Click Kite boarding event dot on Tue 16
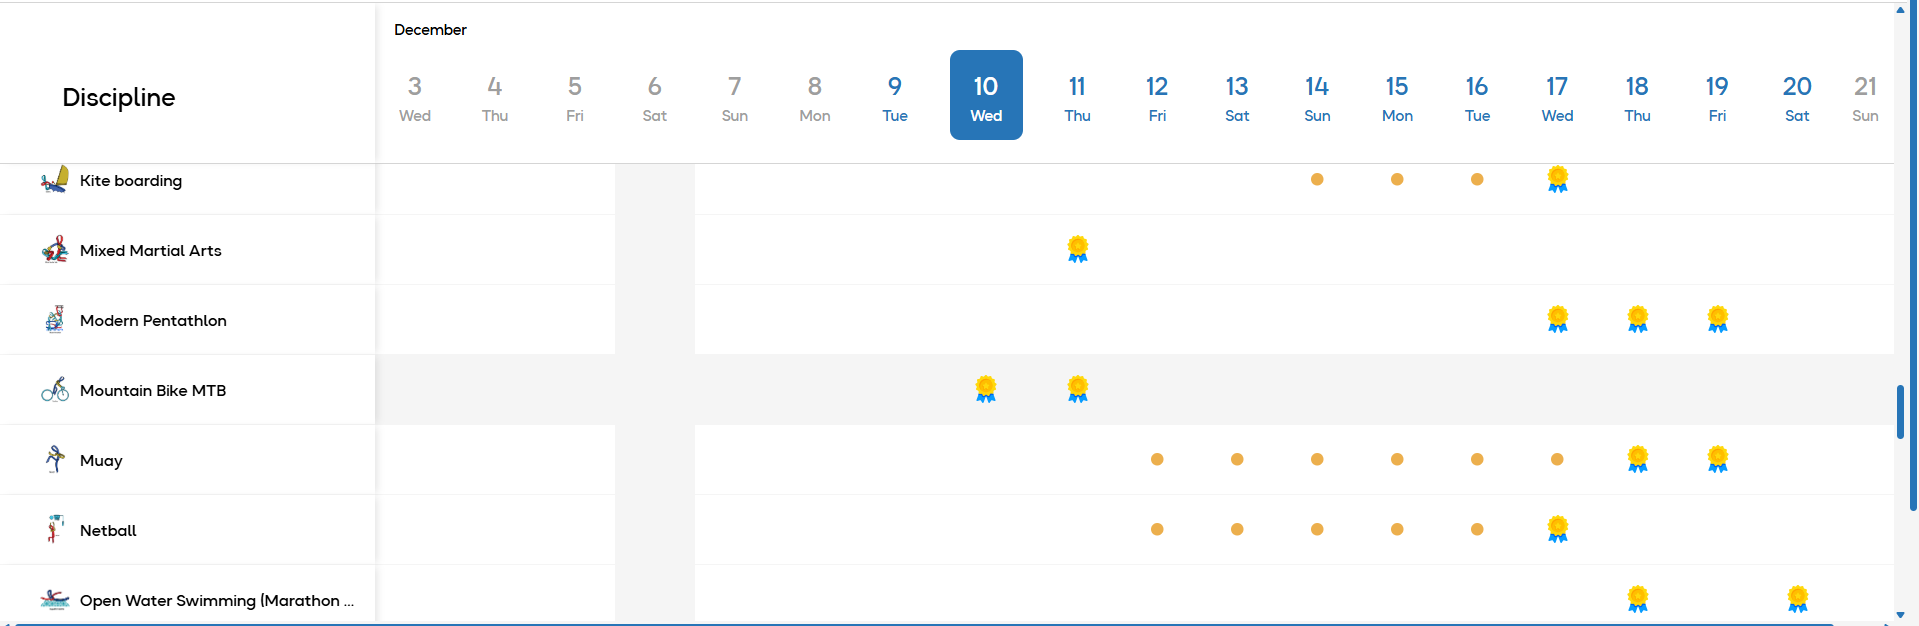The width and height of the screenshot is (1919, 626). pyautogui.click(x=1477, y=180)
